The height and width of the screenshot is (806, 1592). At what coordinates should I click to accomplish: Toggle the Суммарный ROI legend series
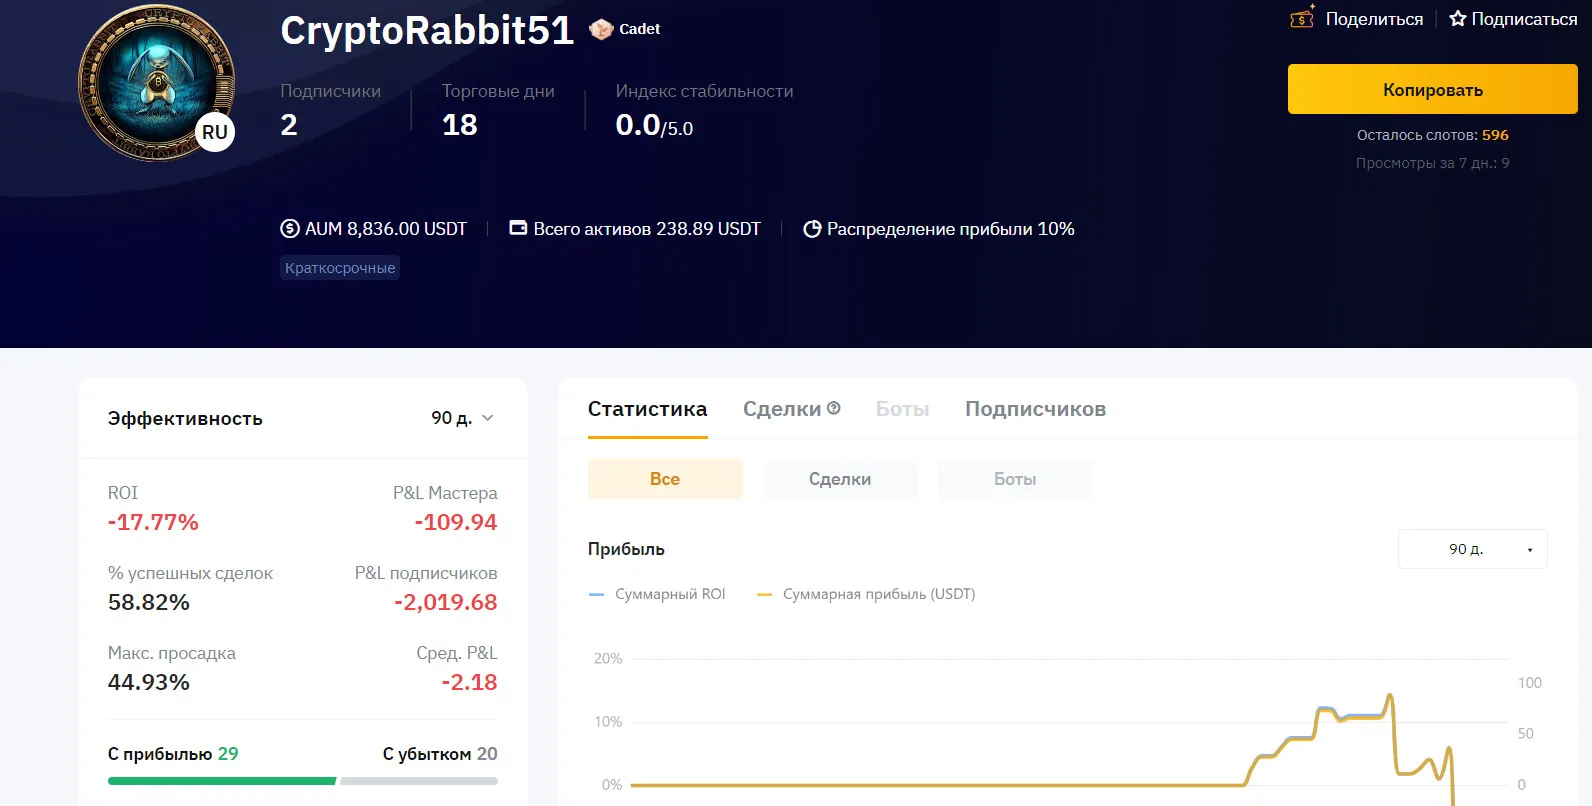(658, 594)
